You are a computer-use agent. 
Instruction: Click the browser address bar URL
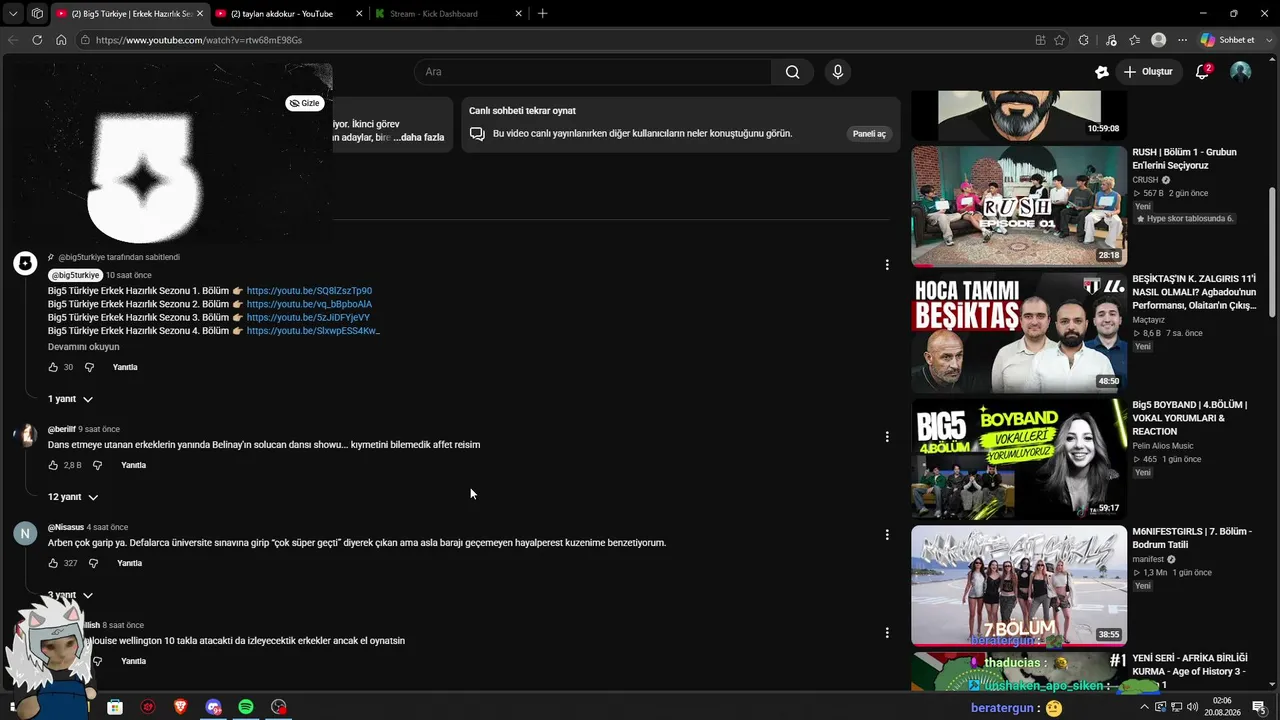[199, 40]
